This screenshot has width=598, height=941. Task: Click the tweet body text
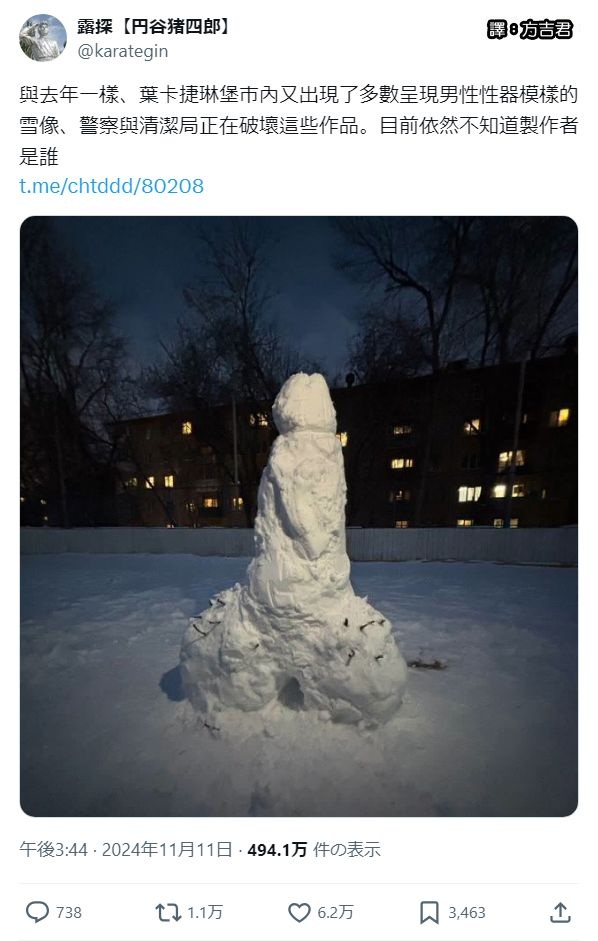(x=298, y=125)
